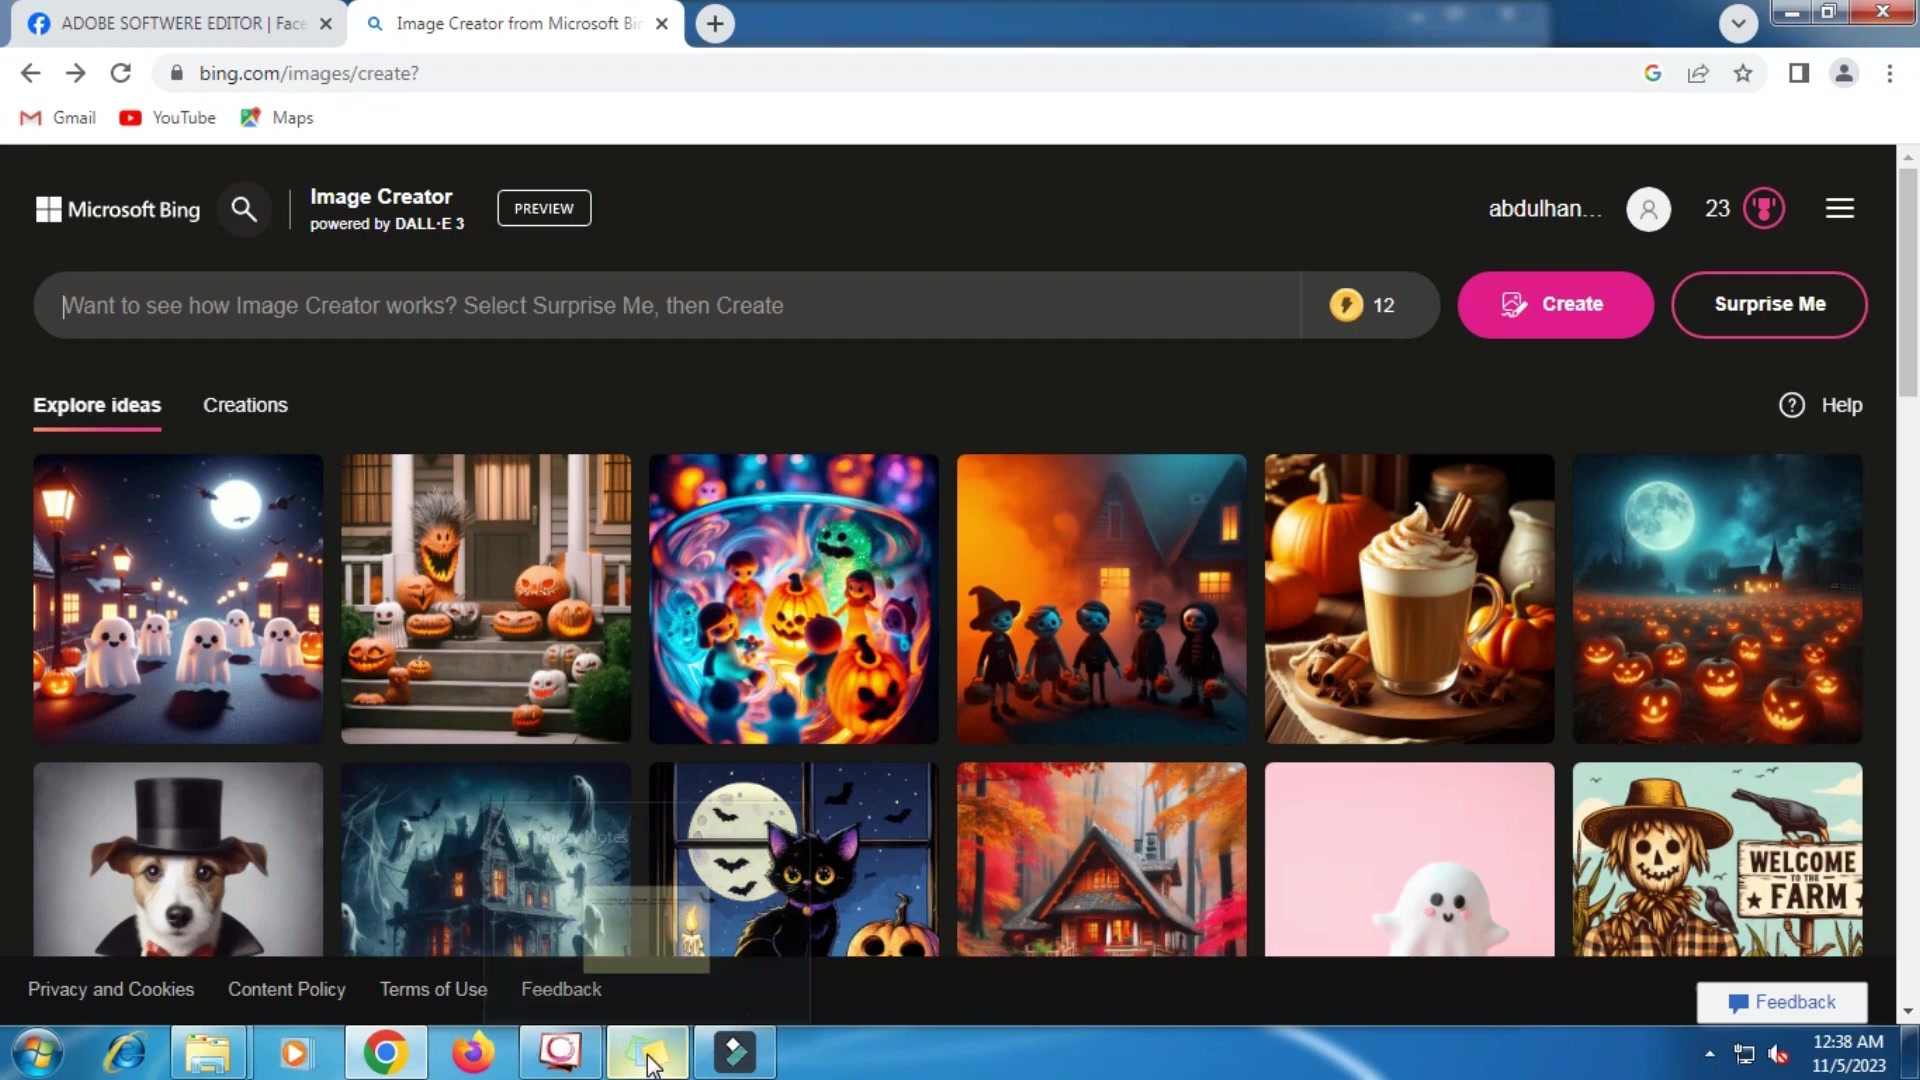Reload the current page
The image size is (1920, 1080).
120,73
